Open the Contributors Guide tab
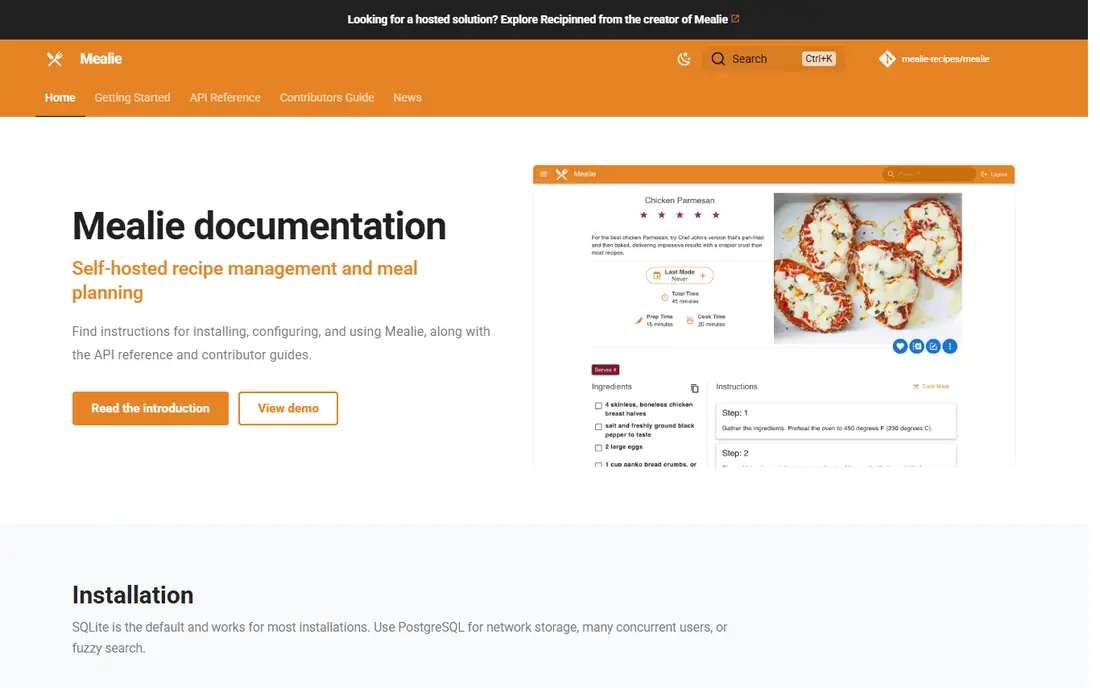This screenshot has width=1100, height=688. click(327, 97)
